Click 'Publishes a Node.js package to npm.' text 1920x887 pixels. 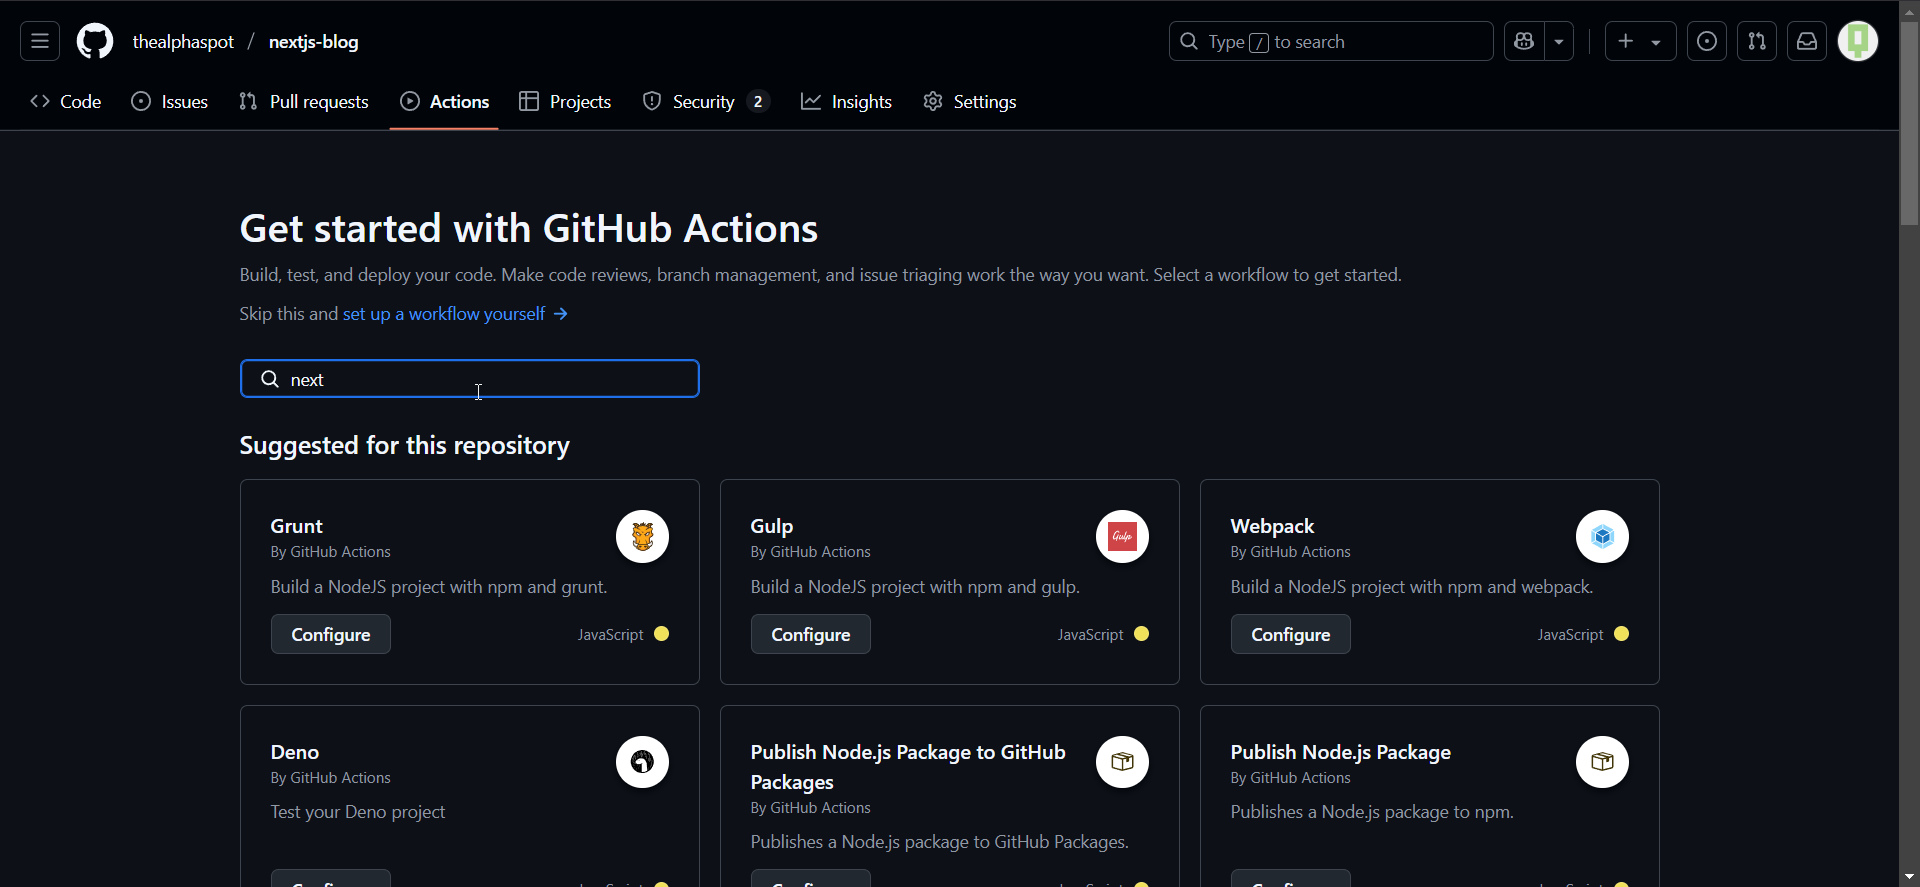1372,812
